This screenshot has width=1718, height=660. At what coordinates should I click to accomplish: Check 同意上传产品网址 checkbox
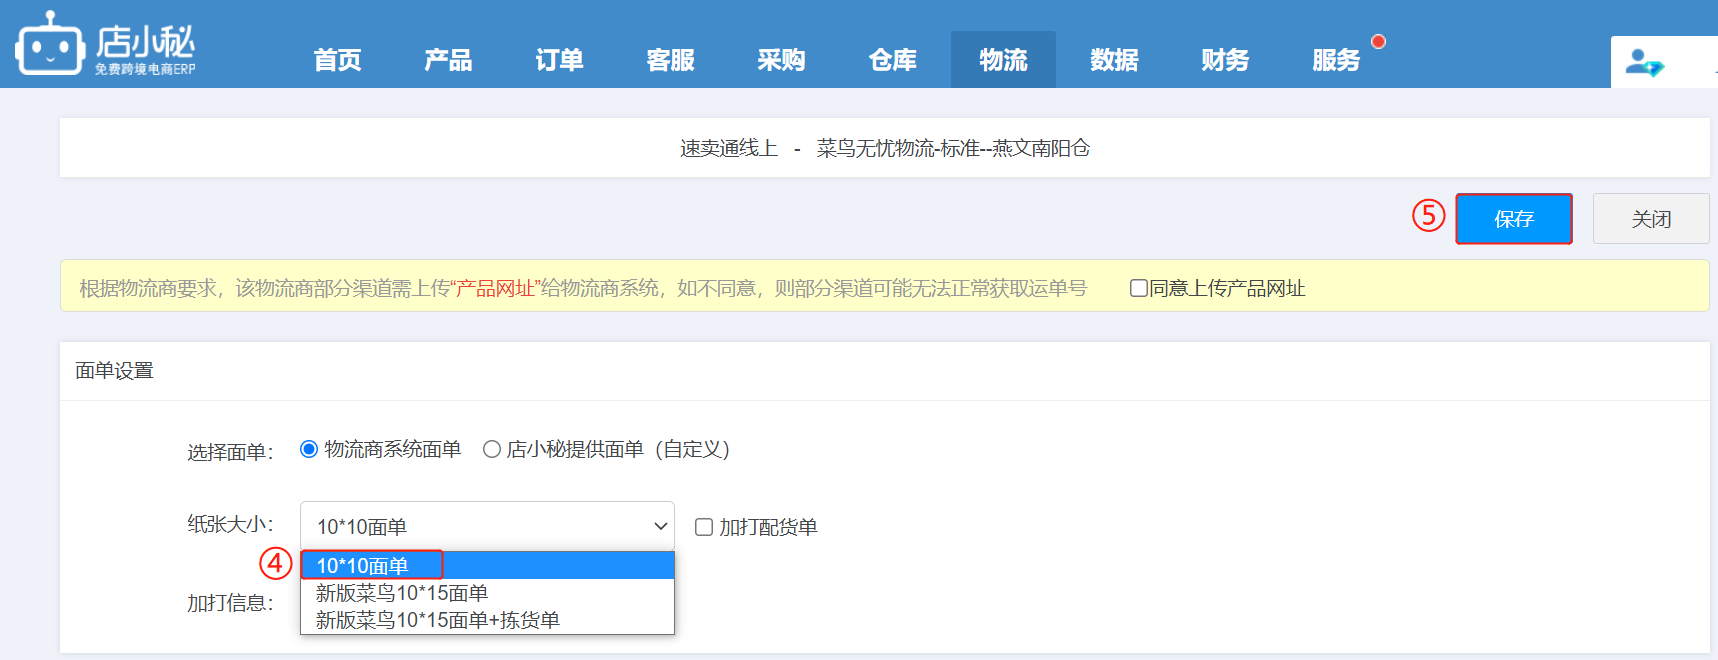tap(1138, 288)
